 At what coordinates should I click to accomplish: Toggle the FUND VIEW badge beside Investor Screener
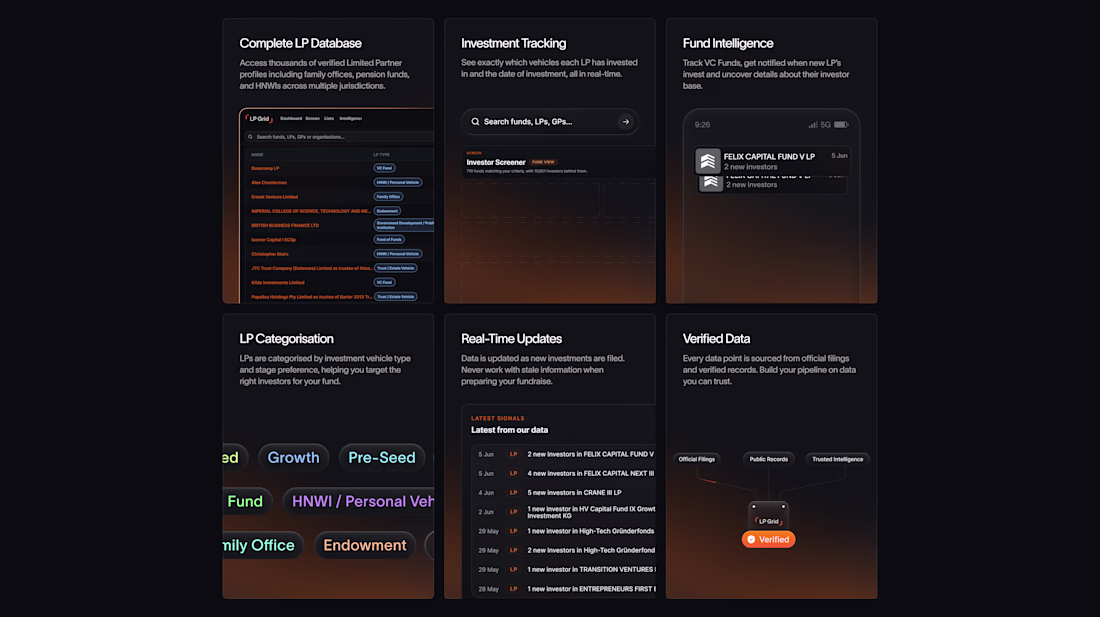pos(543,162)
